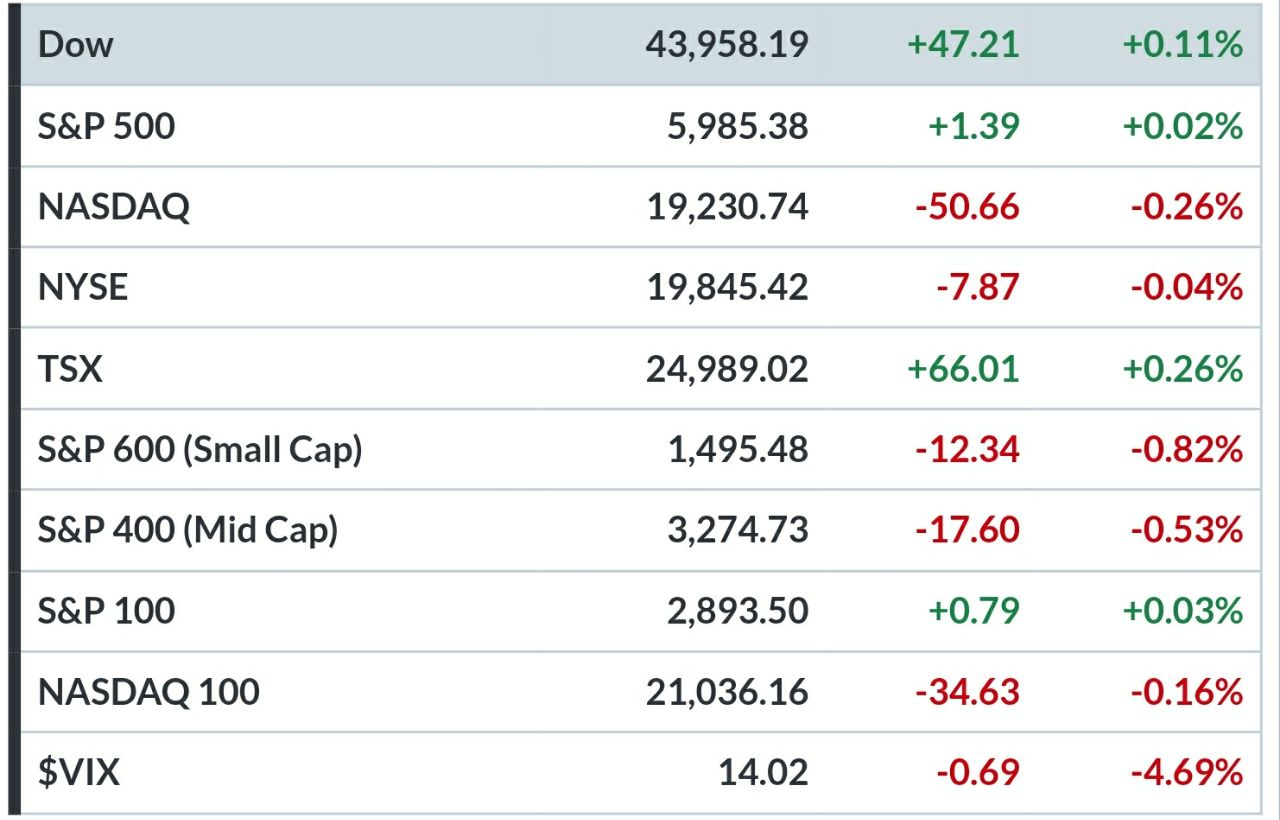Click the NASDAQ index name
This screenshot has width=1280, height=820.
(113, 207)
